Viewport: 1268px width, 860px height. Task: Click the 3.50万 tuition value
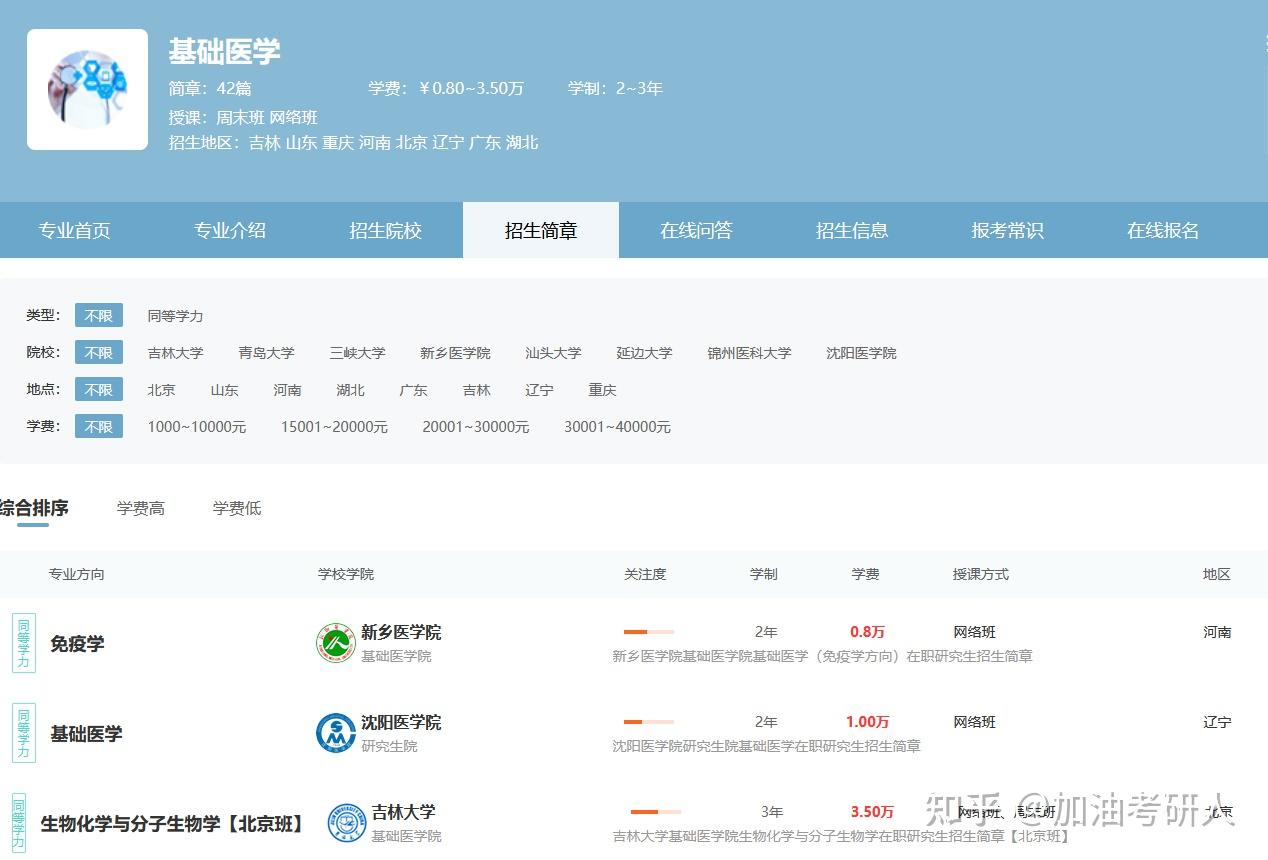pyautogui.click(x=872, y=812)
